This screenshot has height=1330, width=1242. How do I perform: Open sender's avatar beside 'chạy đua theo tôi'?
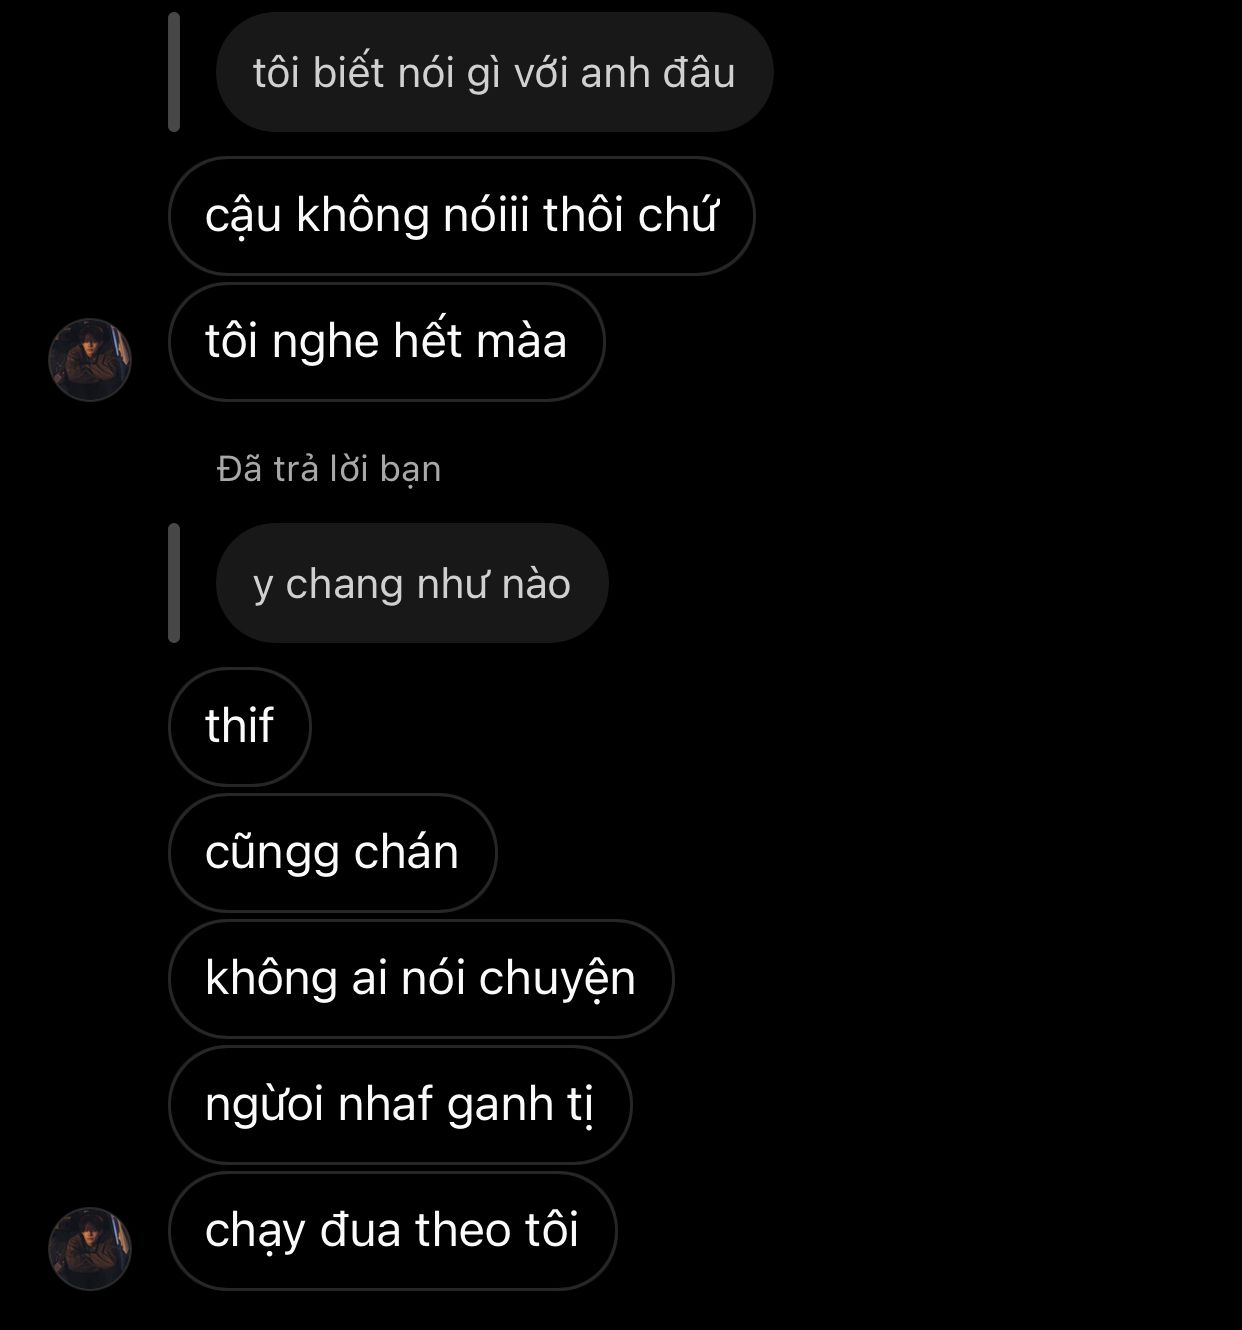click(90, 1248)
